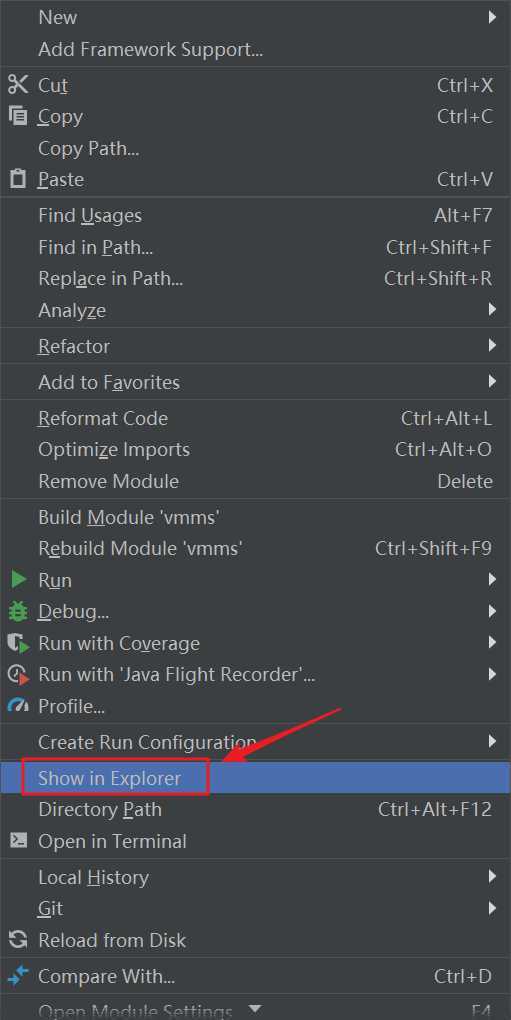This screenshot has width=511, height=1020.
Task: Click the Run with Coverage shield icon
Action: coord(19,643)
